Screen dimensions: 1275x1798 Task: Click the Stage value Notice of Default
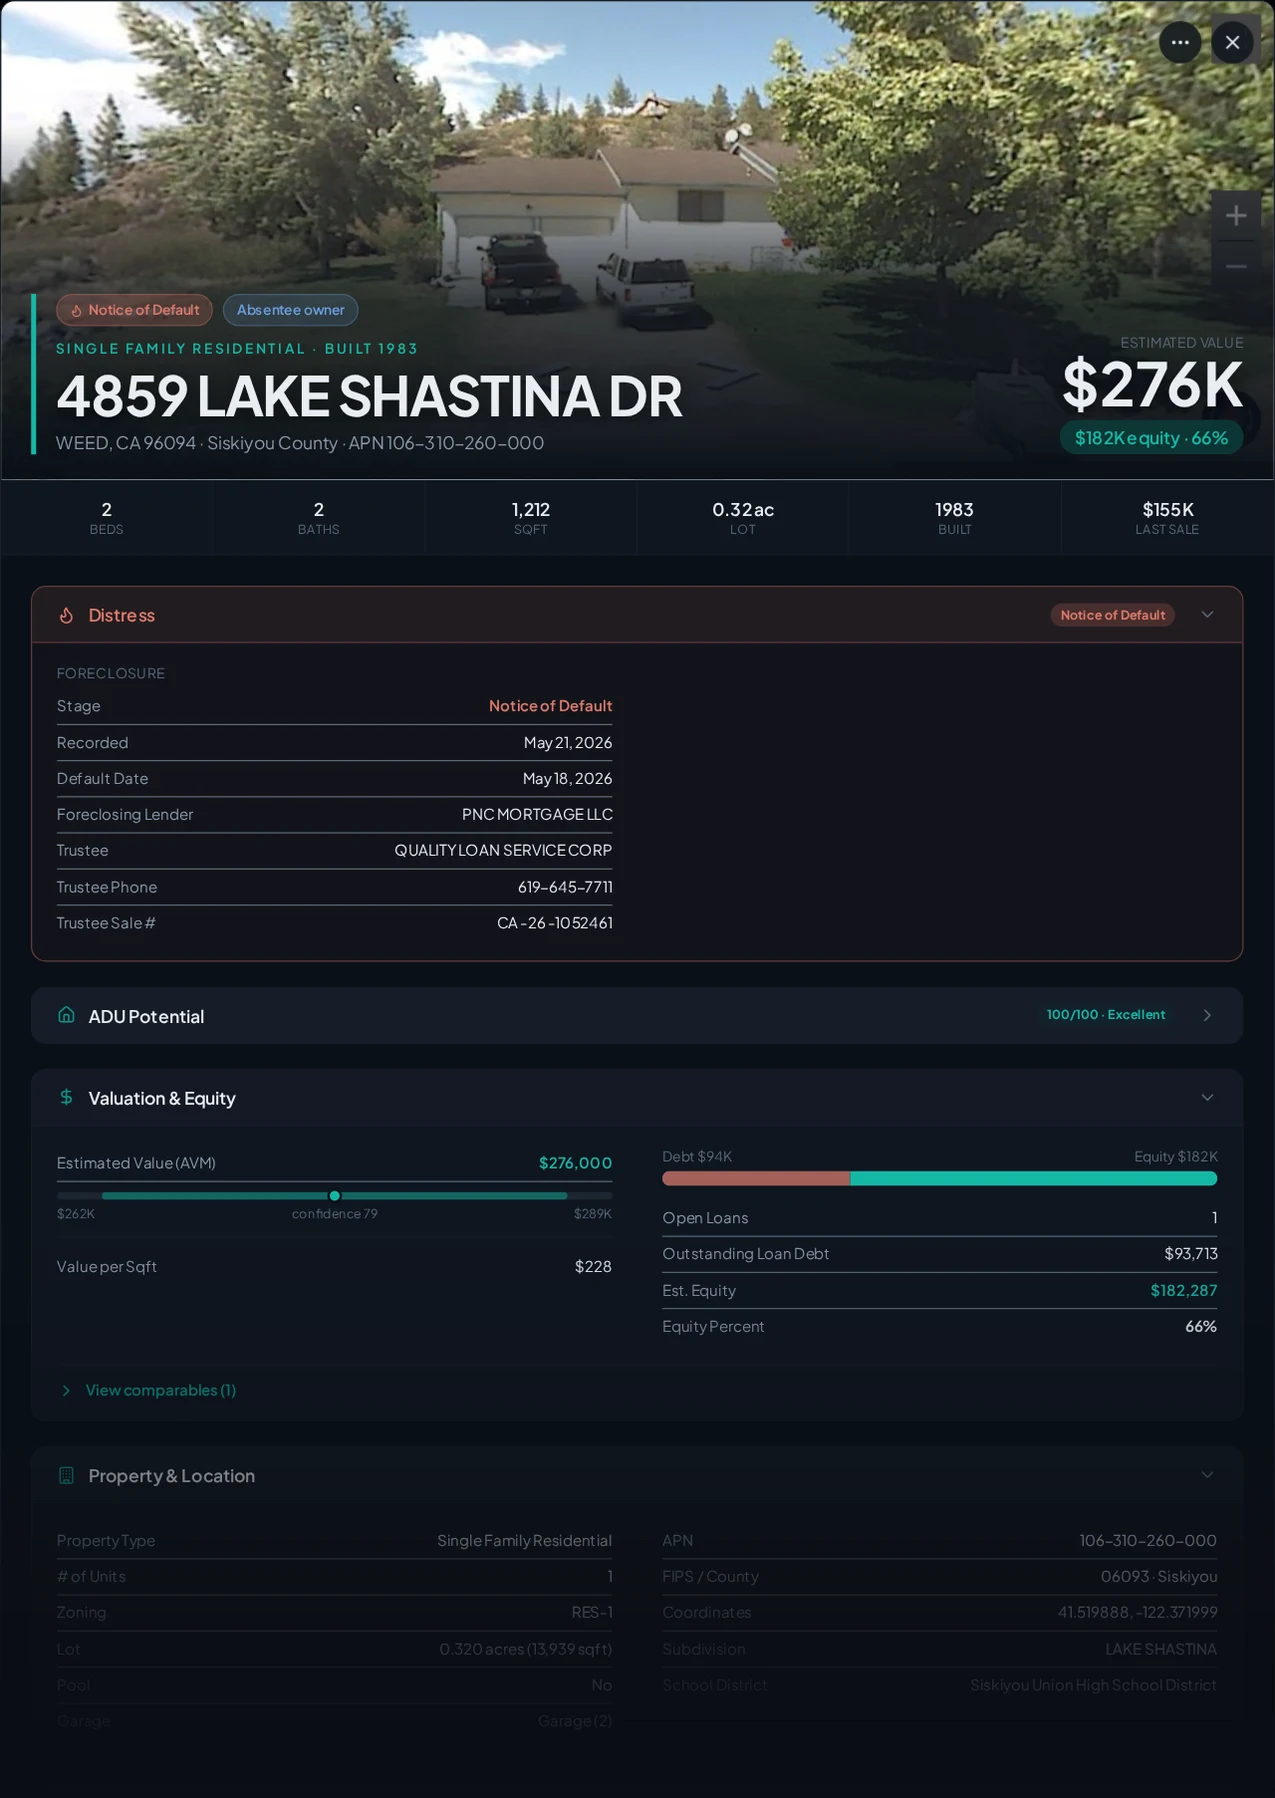(x=550, y=706)
